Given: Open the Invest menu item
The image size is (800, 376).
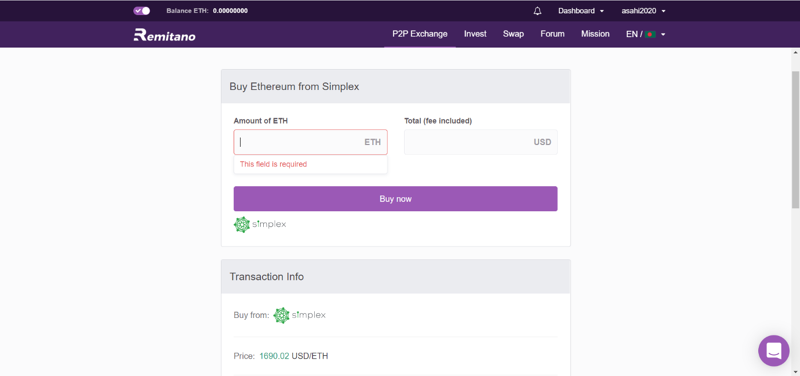Looking at the screenshot, I should point(475,34).
